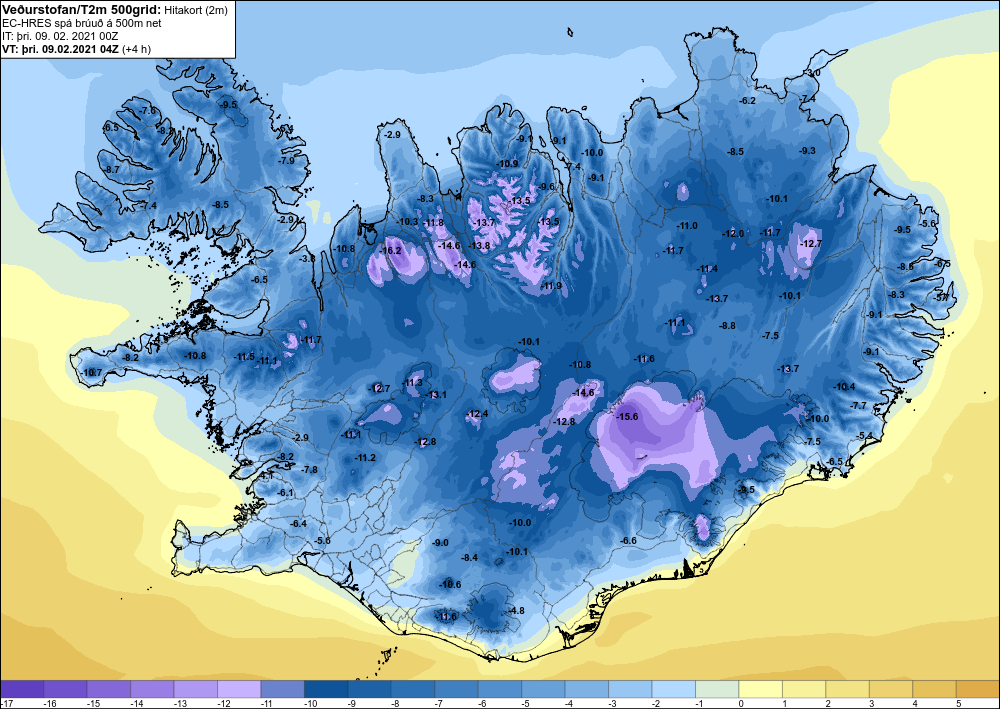Click the -9.6 temperature label

[547, 187]
